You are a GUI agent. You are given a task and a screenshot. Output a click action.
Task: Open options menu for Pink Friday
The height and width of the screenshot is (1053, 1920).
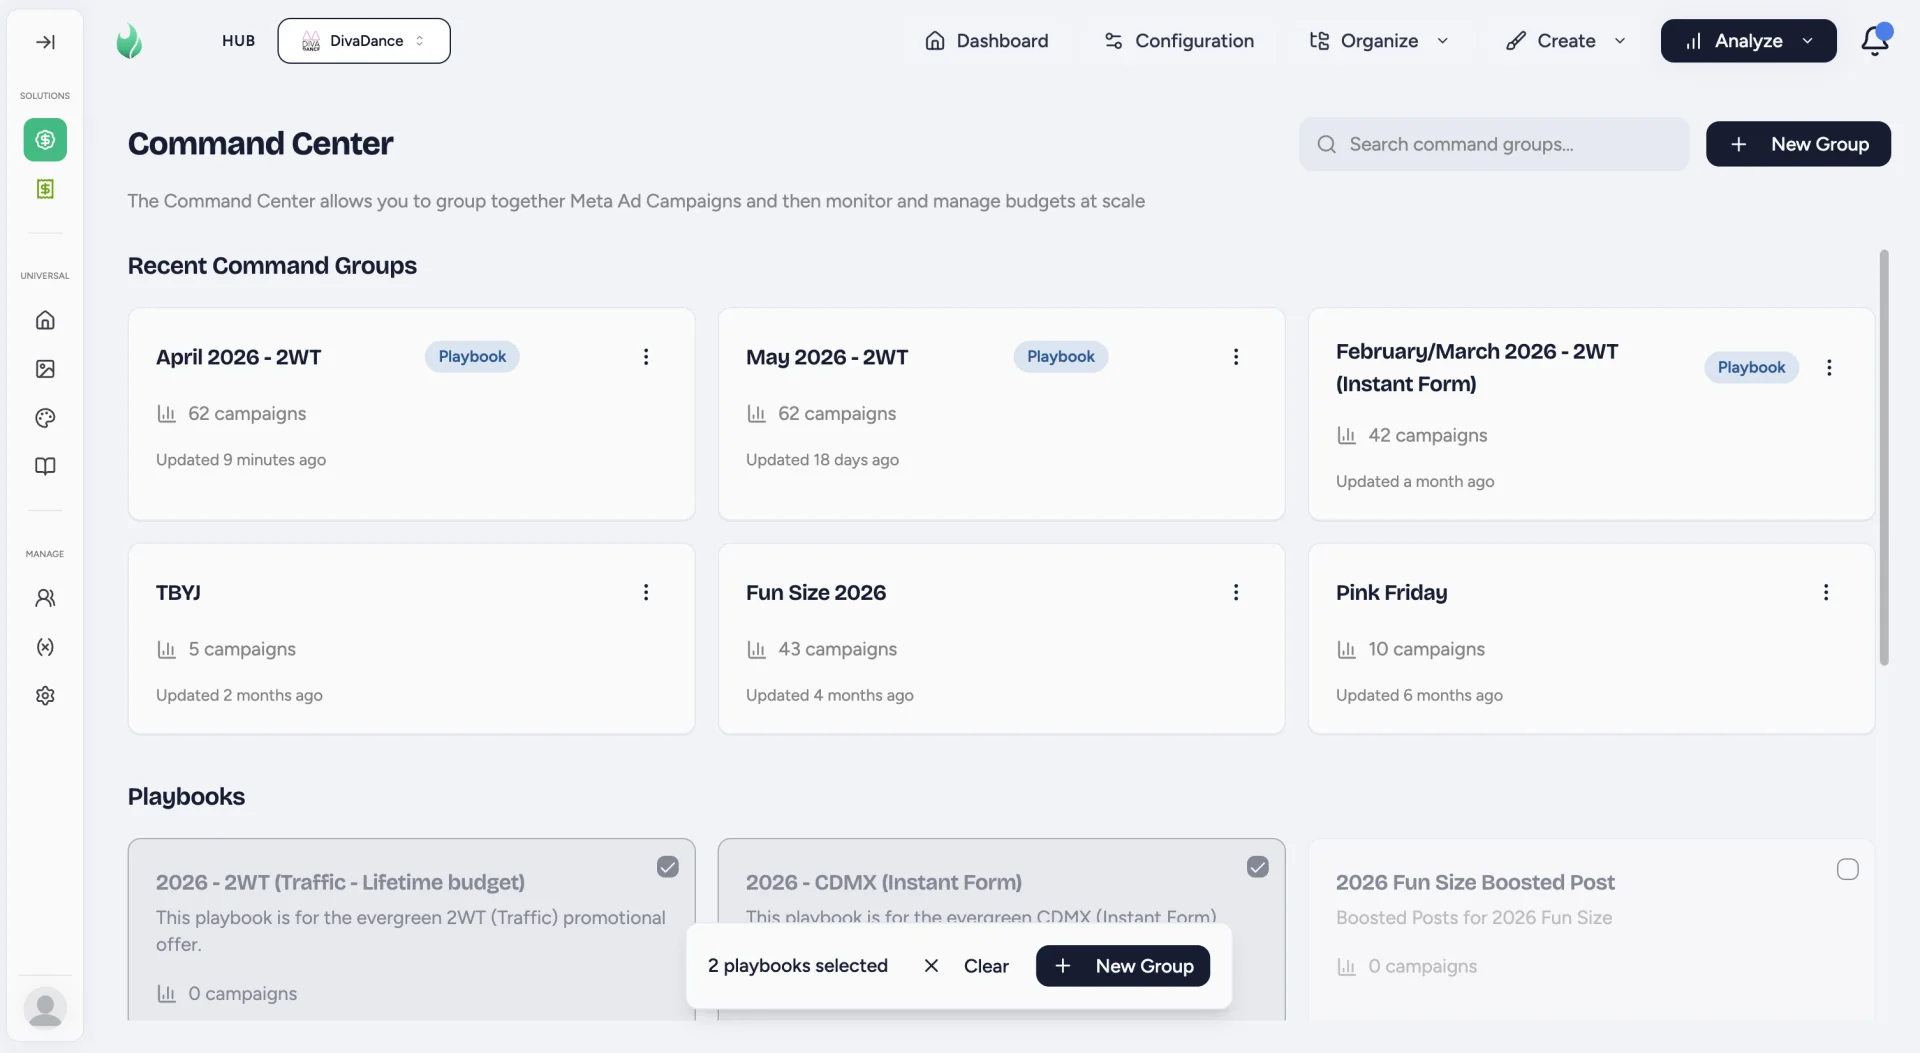[1826, 592]
